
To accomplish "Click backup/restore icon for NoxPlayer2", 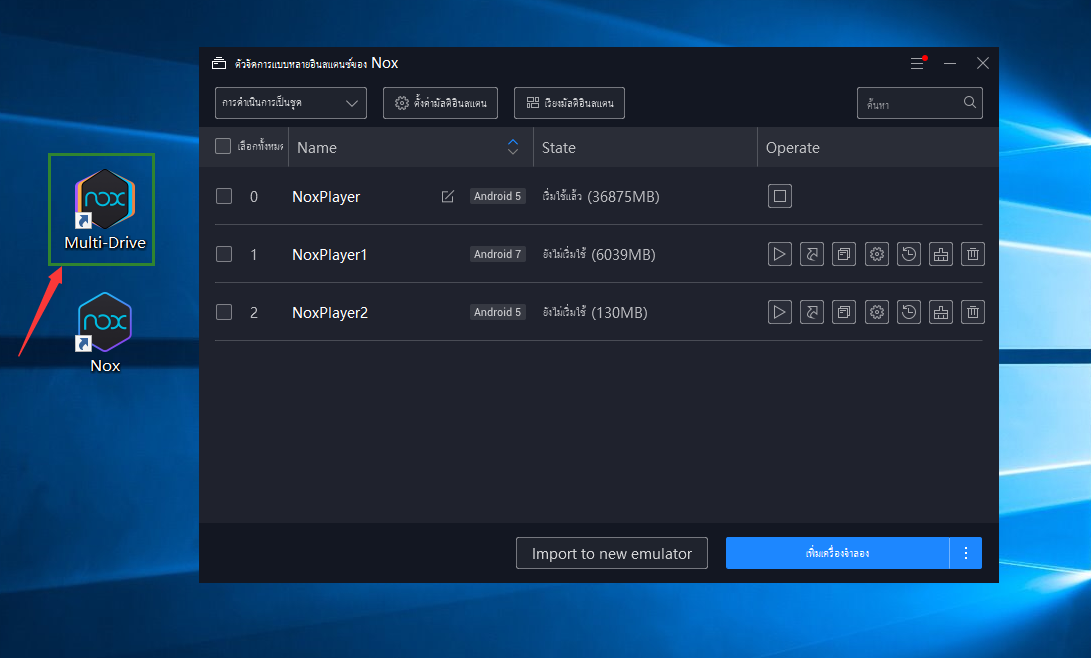I will click(908, 313).
